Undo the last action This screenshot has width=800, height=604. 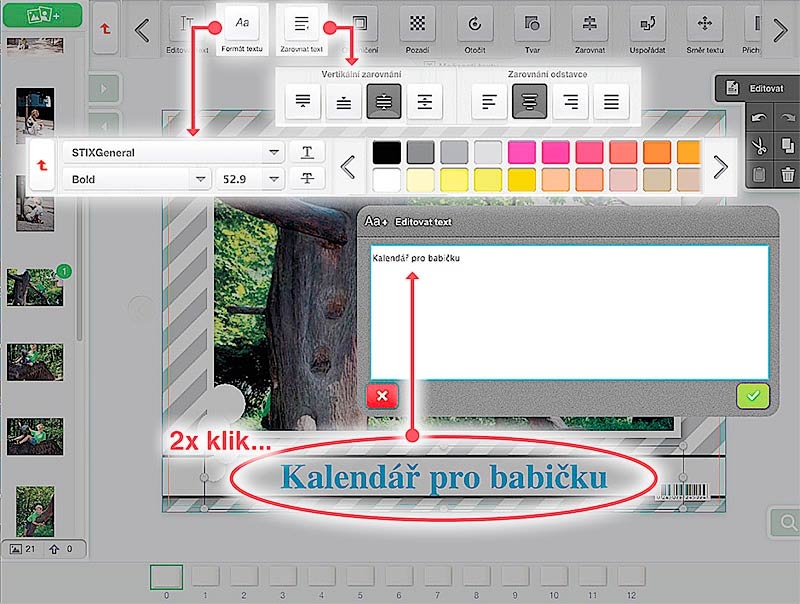click(759, 117)
